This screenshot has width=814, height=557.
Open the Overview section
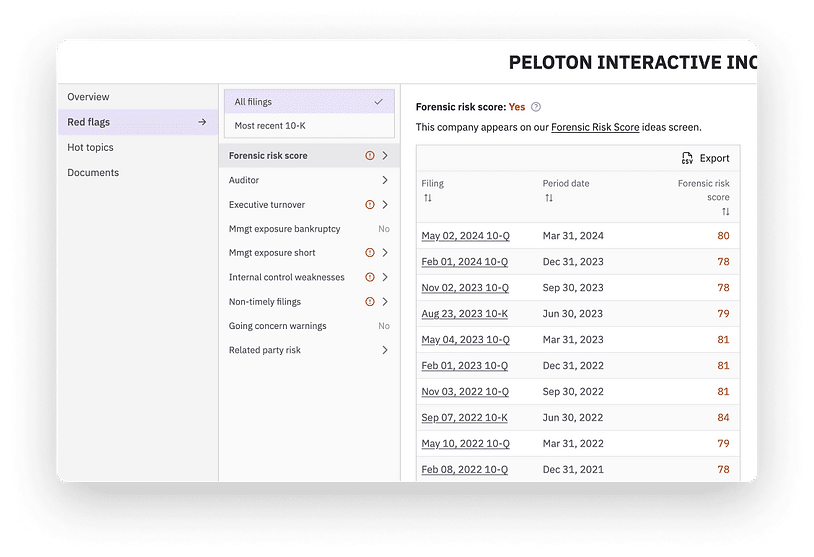click(89, 97)
